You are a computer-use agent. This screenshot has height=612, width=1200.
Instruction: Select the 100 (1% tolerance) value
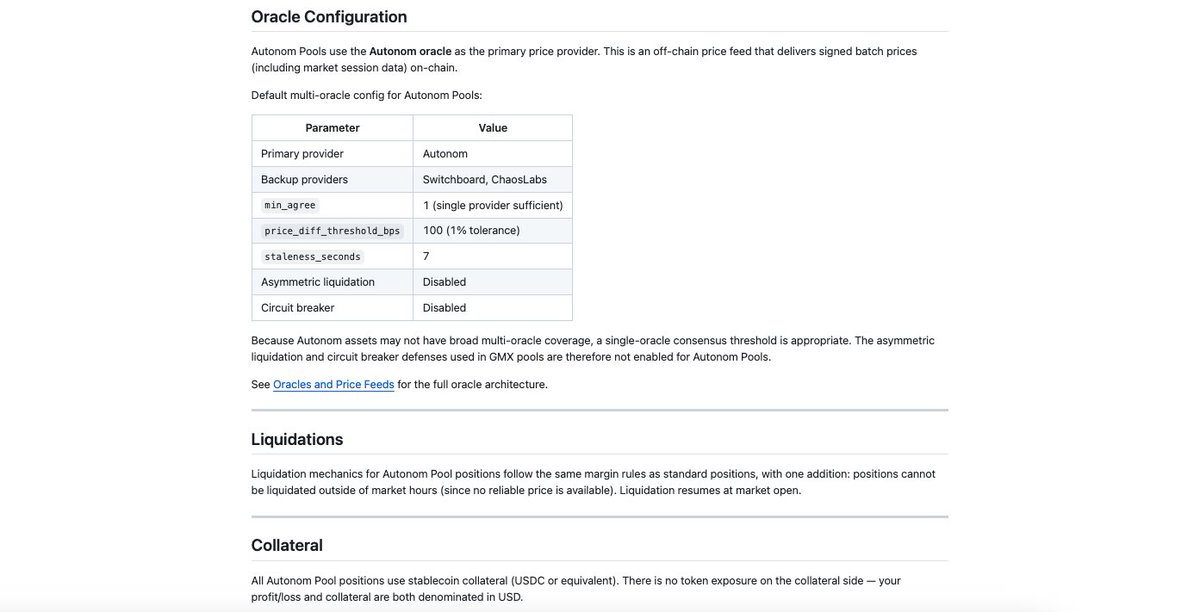tap(472, 230)
